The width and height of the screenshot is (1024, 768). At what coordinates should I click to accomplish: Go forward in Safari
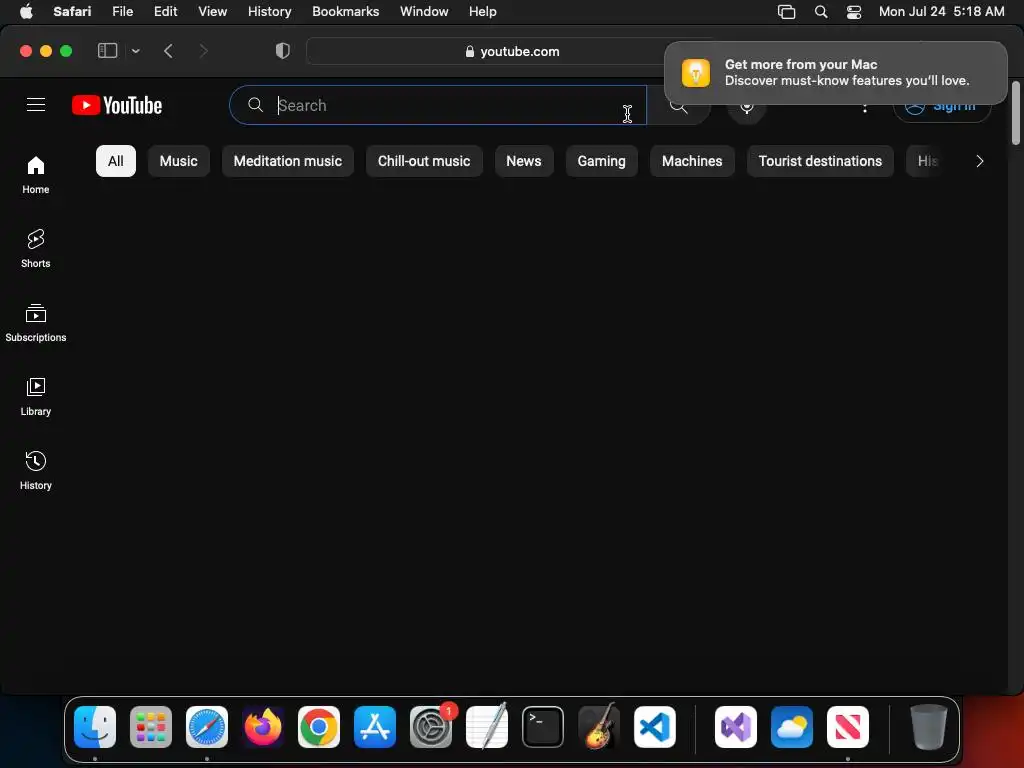click(x=203, y=51)
